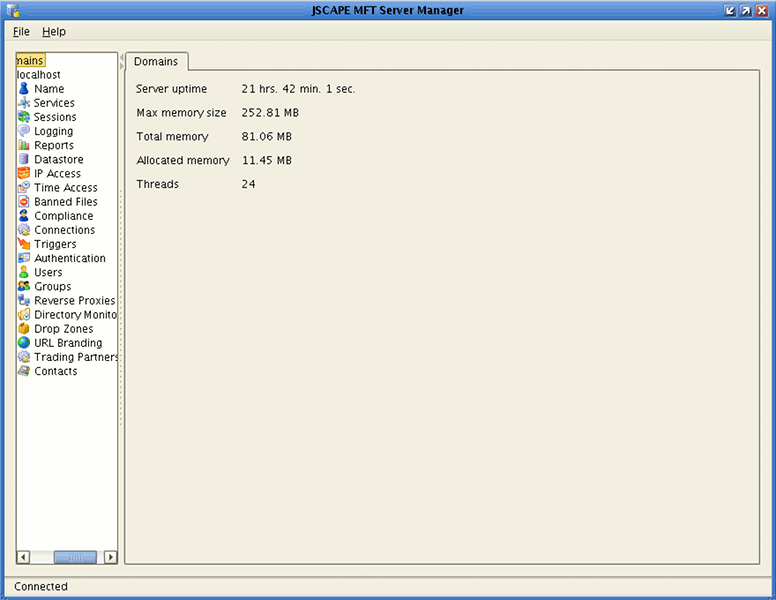Click the Authentication card icon
776x600 pixels.
(x=24, y=258)
